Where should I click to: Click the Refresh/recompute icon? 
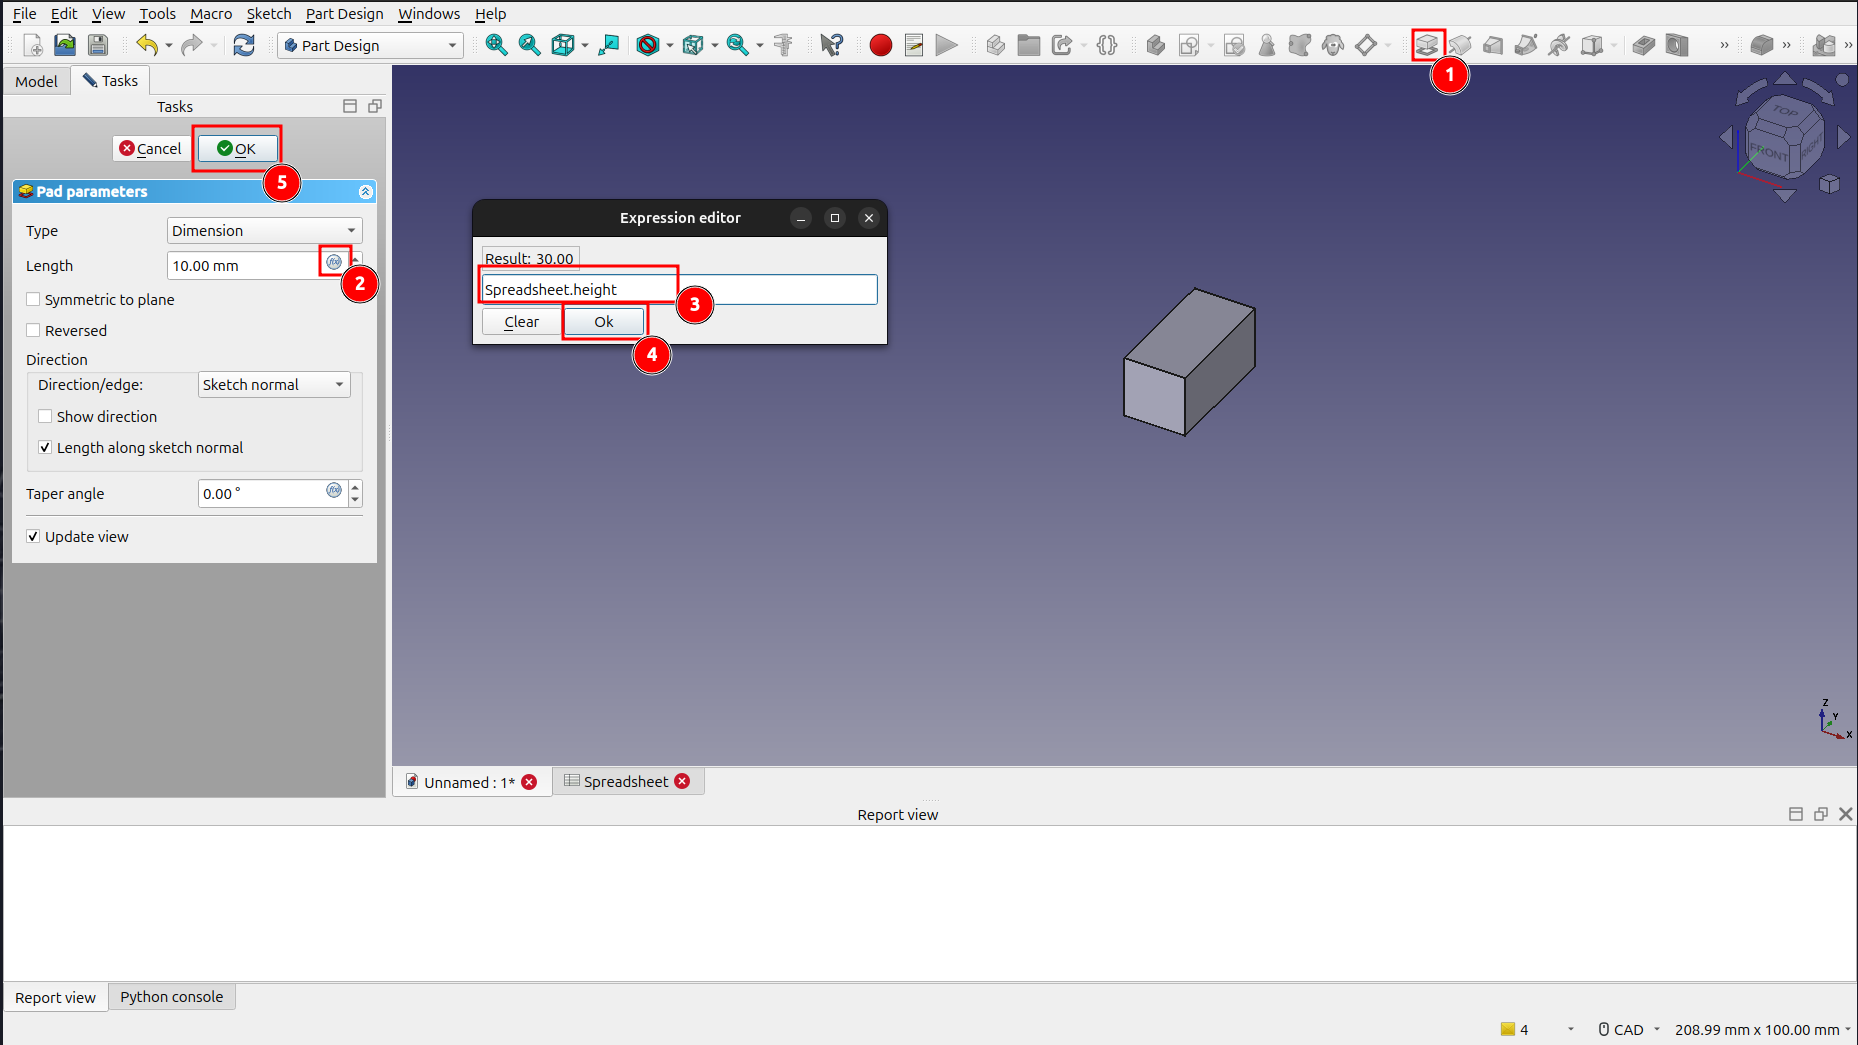[x=244, y=45]
